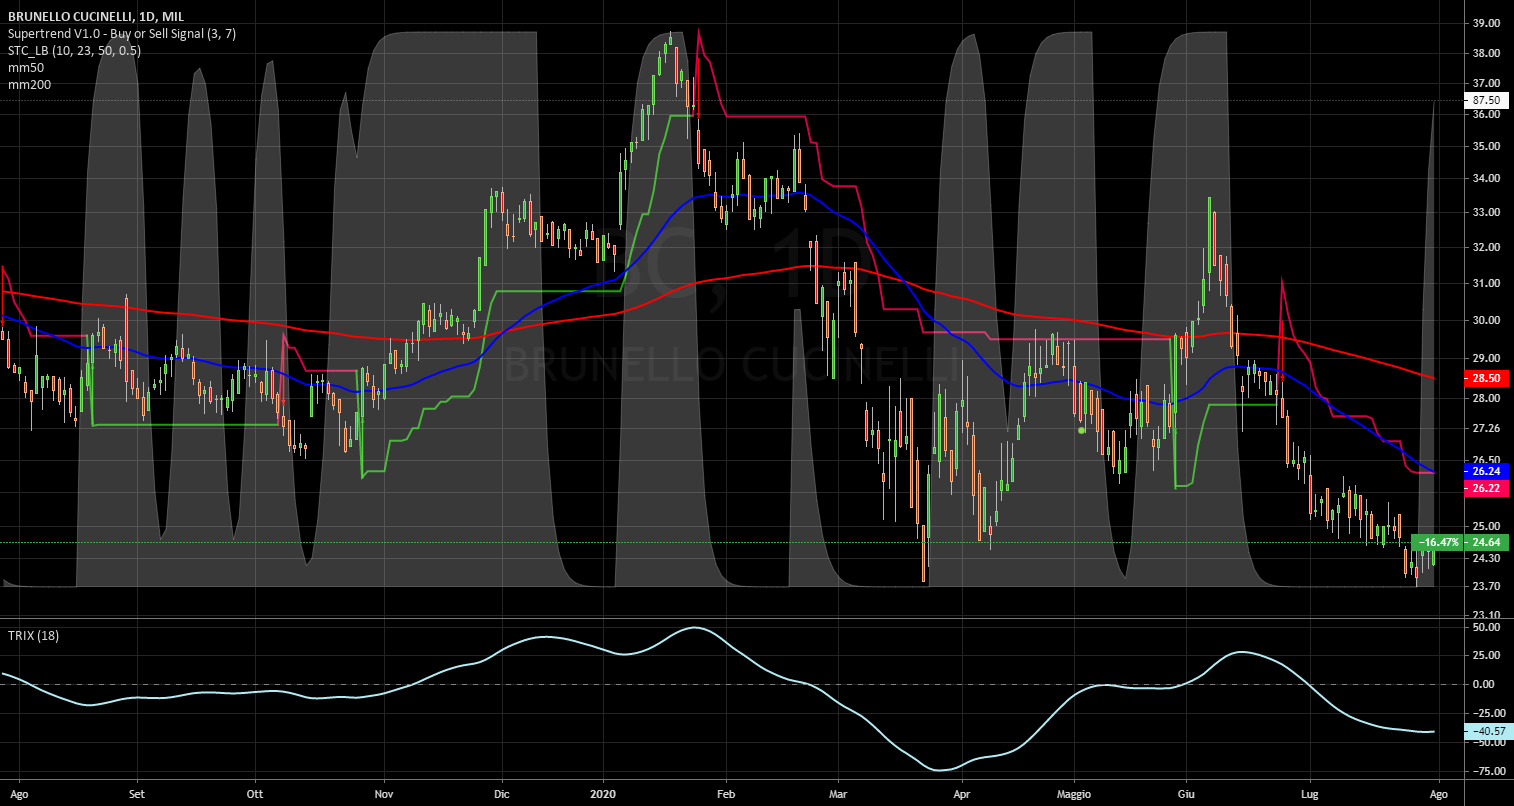Click the Nov month label on time axis
This screenshot has height=806, width=1514.
[x=383, y=795]
